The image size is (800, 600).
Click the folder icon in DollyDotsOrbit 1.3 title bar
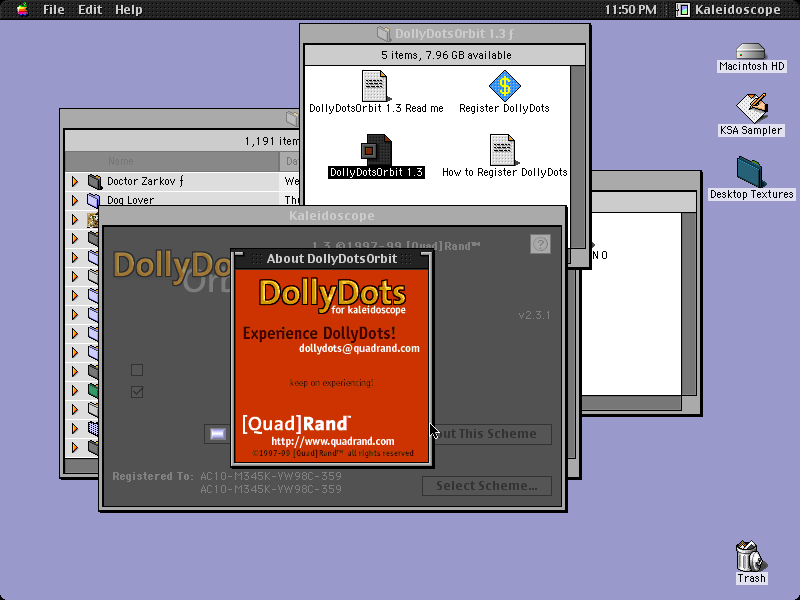point(384,34)
